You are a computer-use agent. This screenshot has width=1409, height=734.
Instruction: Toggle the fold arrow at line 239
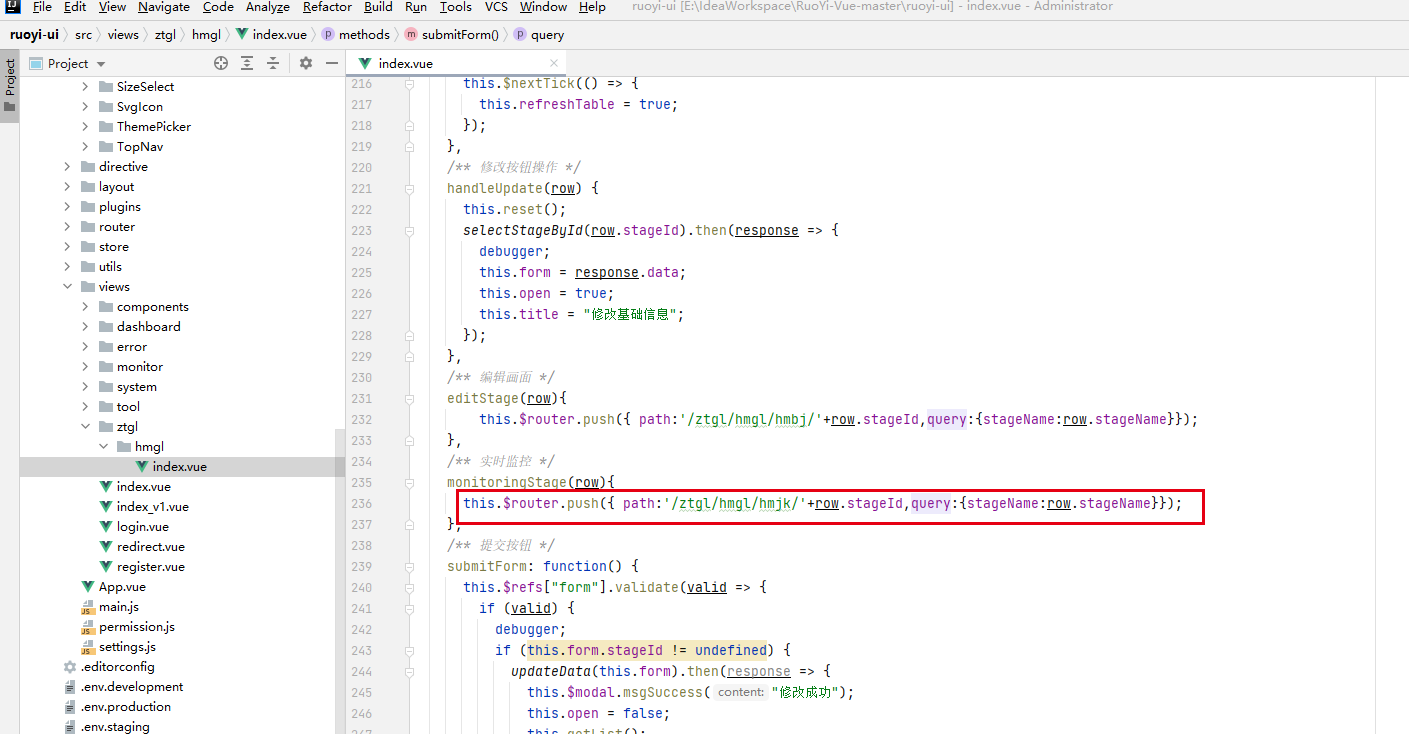pos(409,567)
